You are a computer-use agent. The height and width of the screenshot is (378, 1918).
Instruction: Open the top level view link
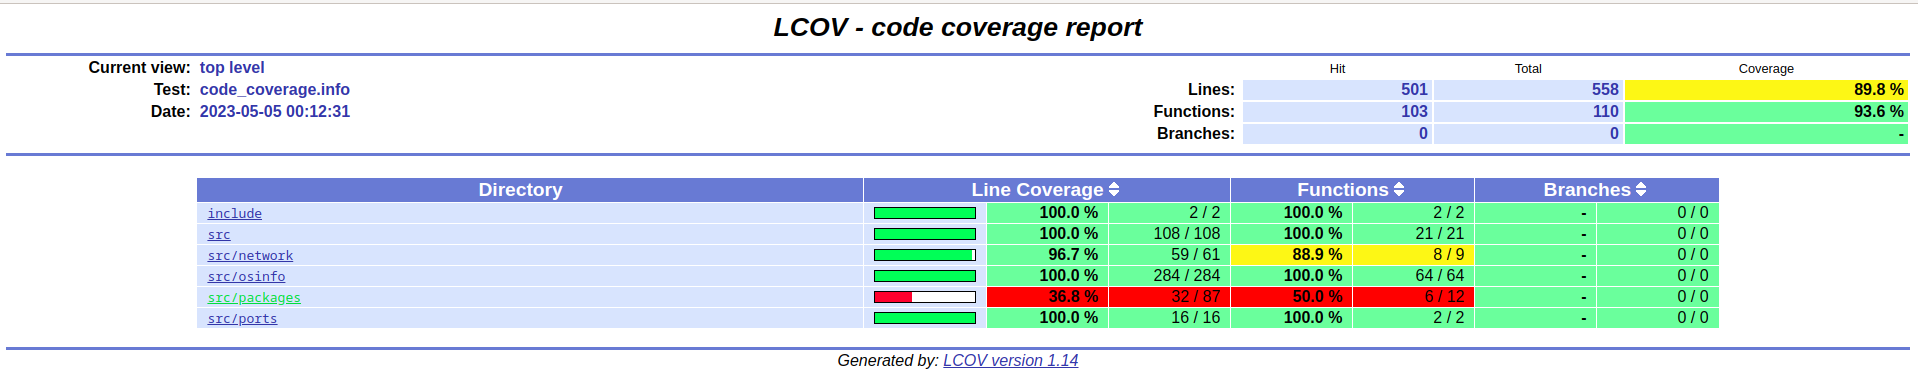pos(232,68)
